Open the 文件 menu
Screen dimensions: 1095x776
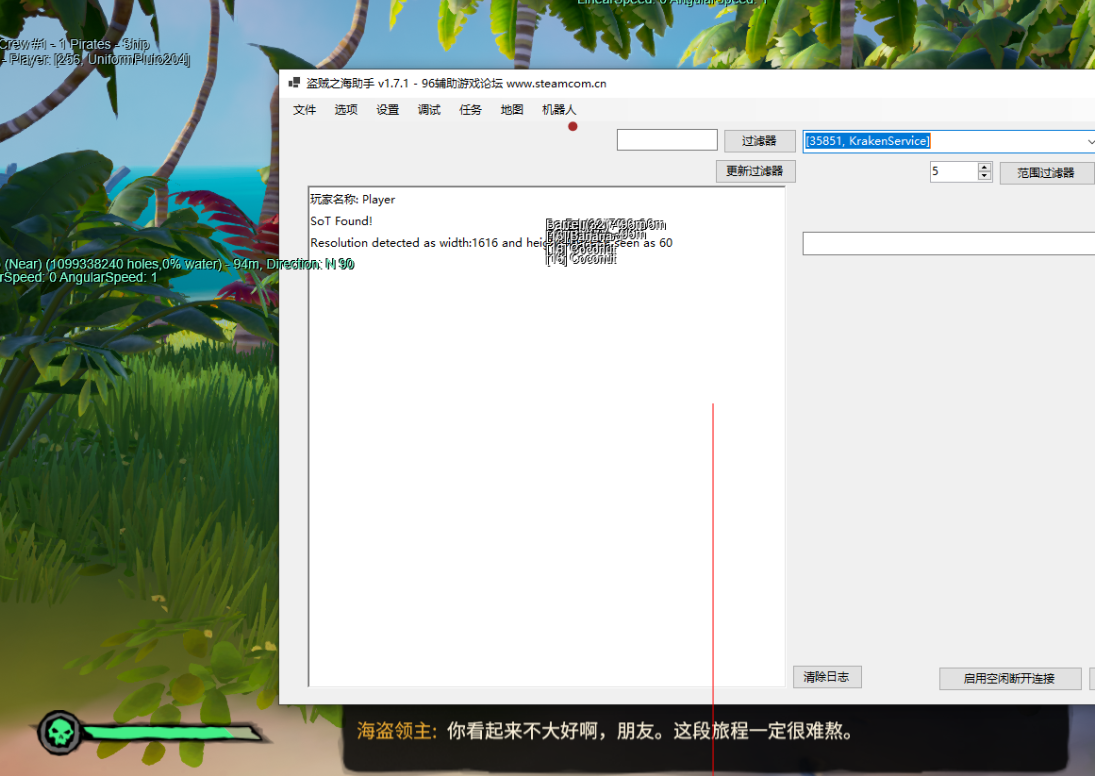pyautogui.click(x=304, y=110)
